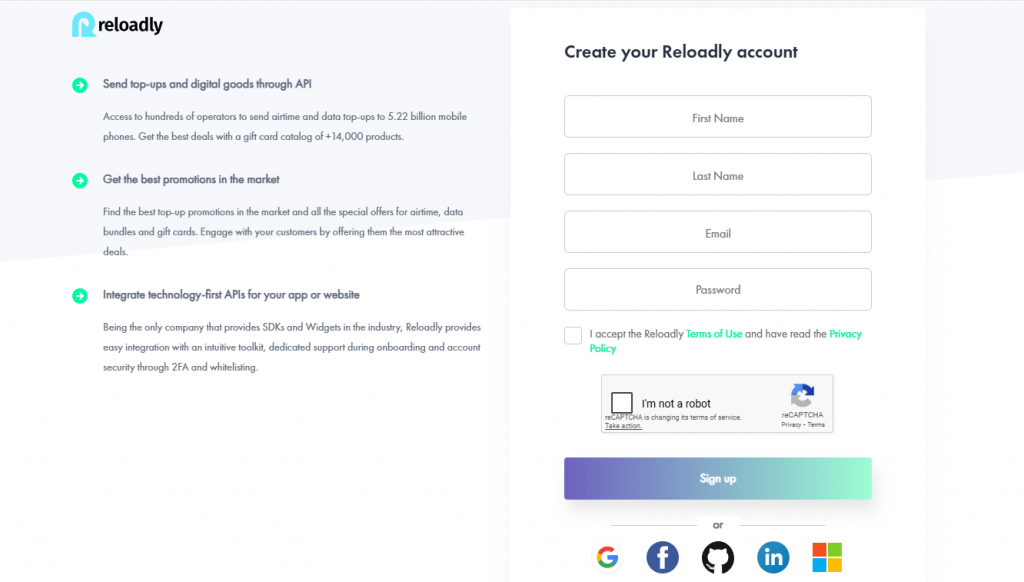The height and width of the screenshot is (582, 1024).
Task: Click the Reloadly logo
Action: [x=117, y=25]
